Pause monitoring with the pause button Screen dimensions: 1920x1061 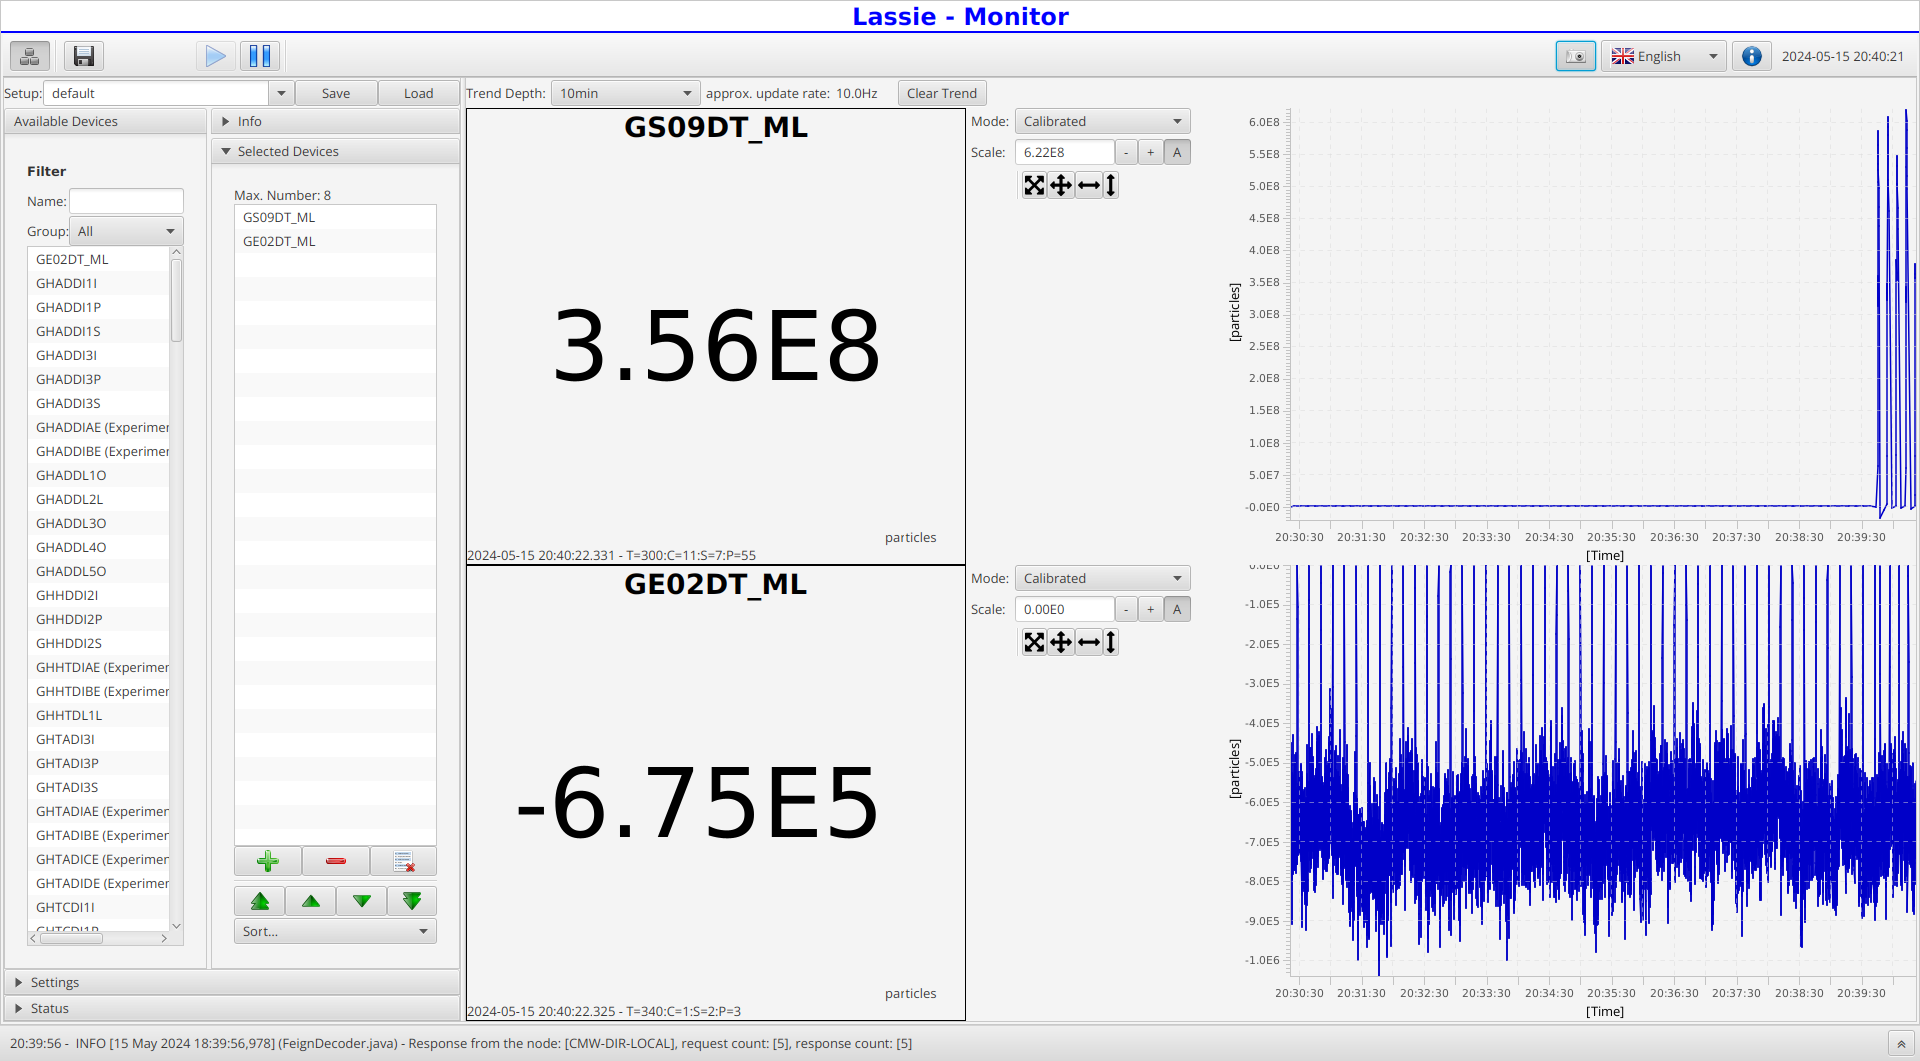click(260, 56)
